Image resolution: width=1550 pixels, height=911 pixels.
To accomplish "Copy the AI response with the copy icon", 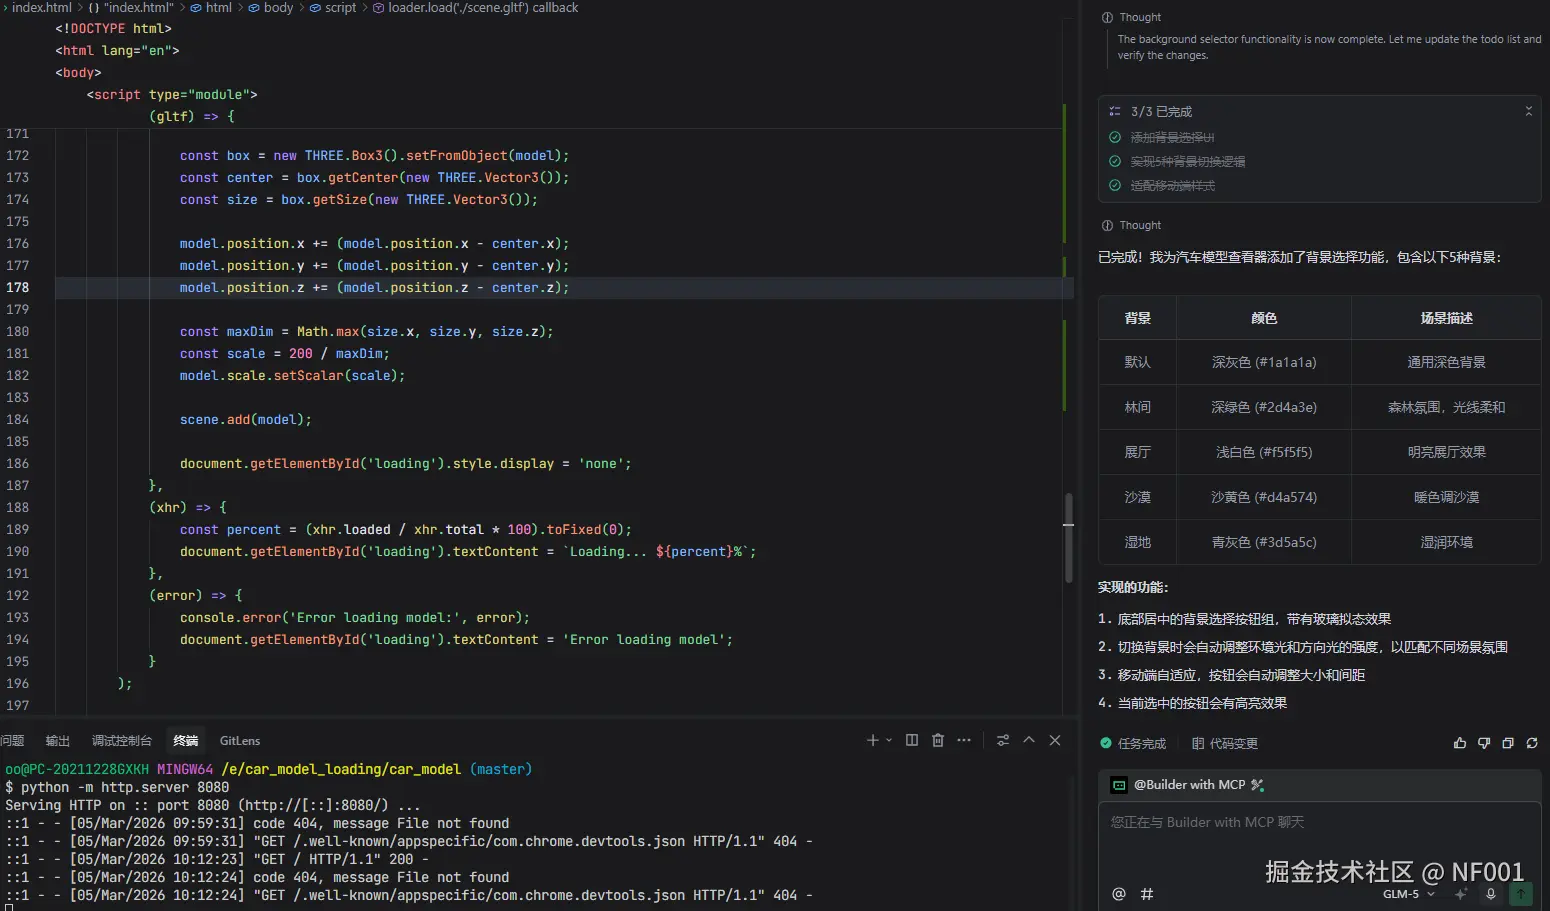I will [x=1507, y=743].
